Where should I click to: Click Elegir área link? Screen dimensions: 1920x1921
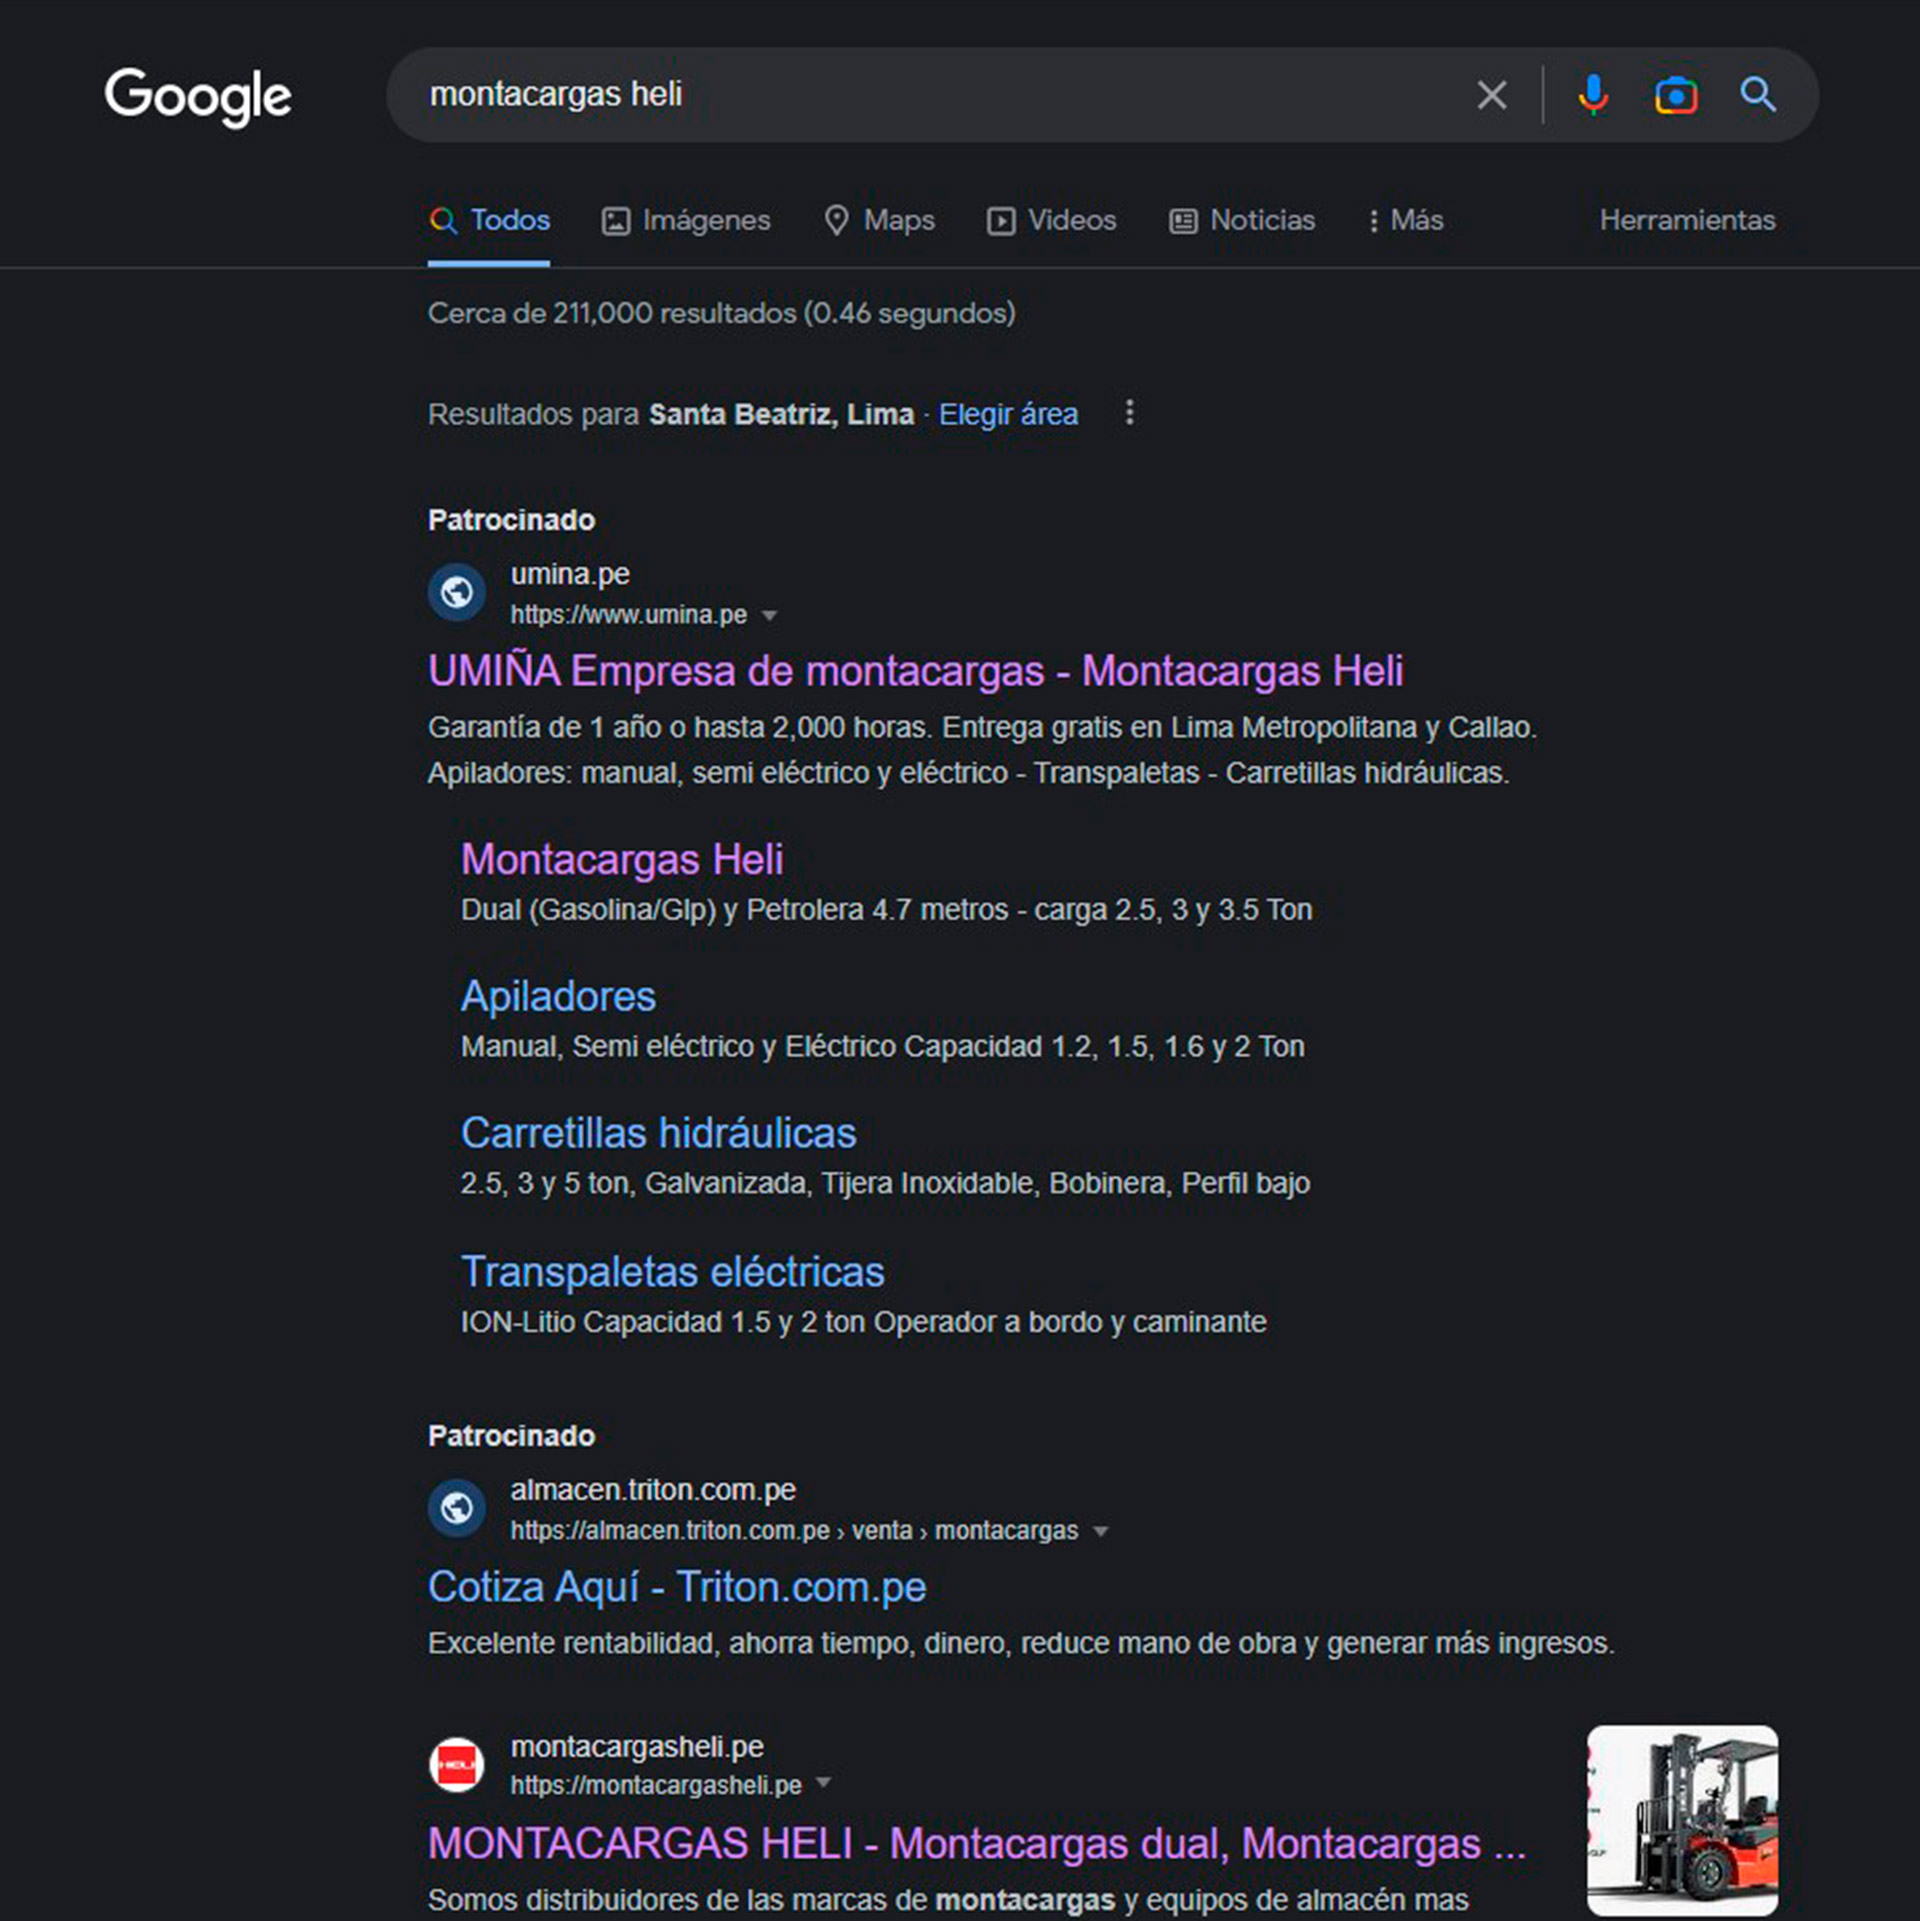pos(1008,414)
